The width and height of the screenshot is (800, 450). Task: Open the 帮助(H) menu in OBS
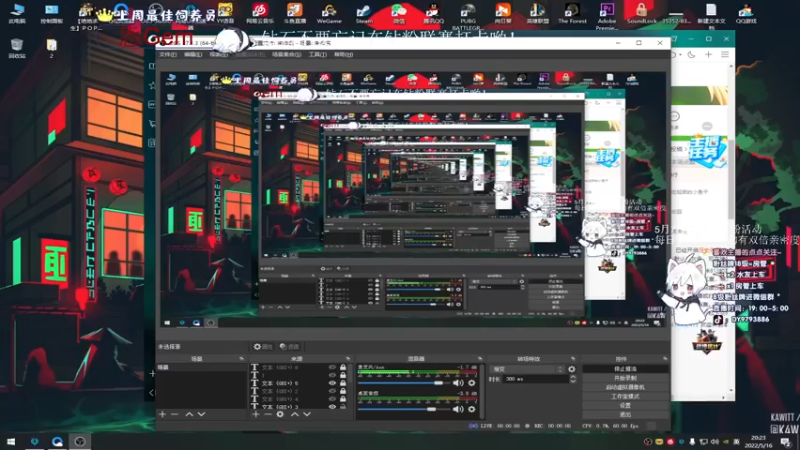click(343, 55)
